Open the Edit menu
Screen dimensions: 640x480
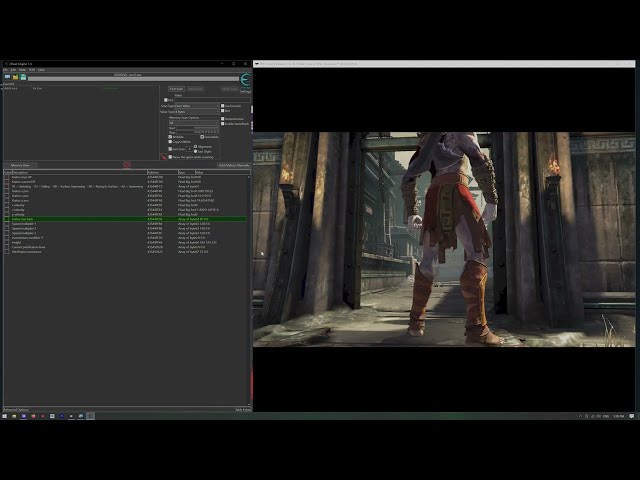pos(13,70)
